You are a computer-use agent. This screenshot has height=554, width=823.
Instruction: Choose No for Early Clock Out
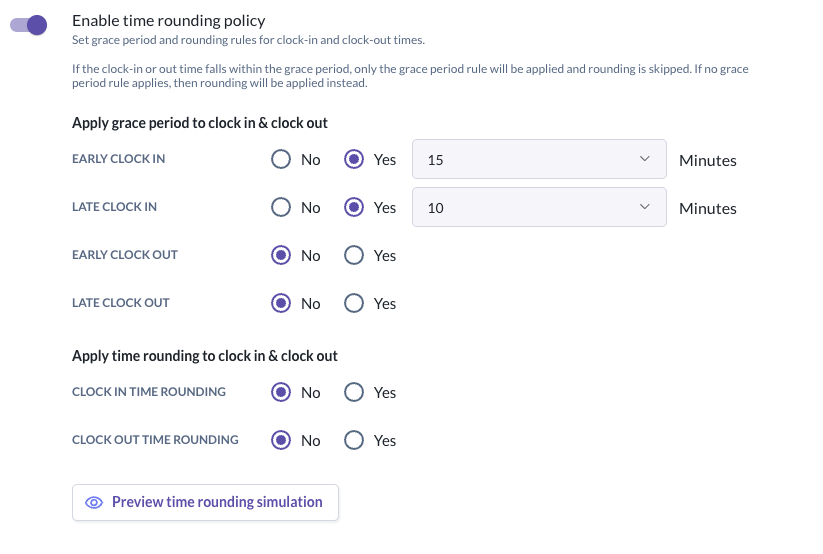pyautogui.click(x=281, y=255)
